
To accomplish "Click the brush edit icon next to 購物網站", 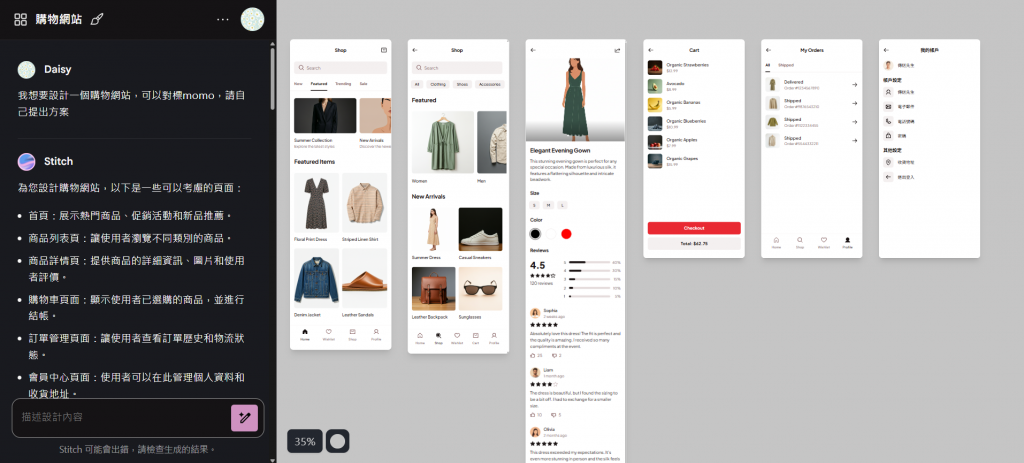I will click(97, 20).
